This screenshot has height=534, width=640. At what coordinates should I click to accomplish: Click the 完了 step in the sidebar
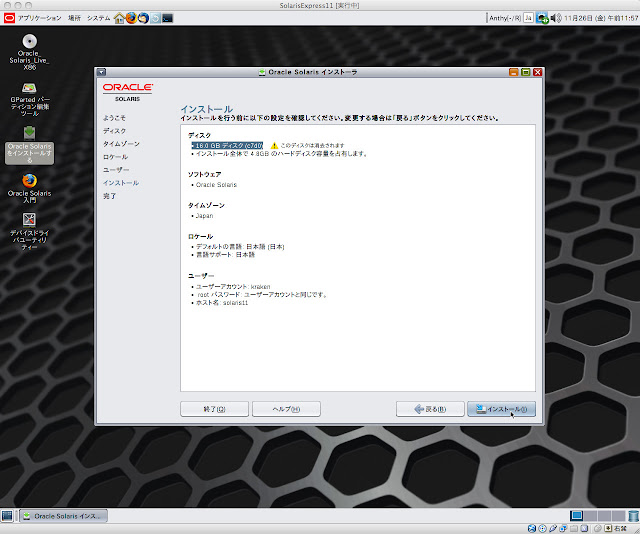click(x=109, y=196)
